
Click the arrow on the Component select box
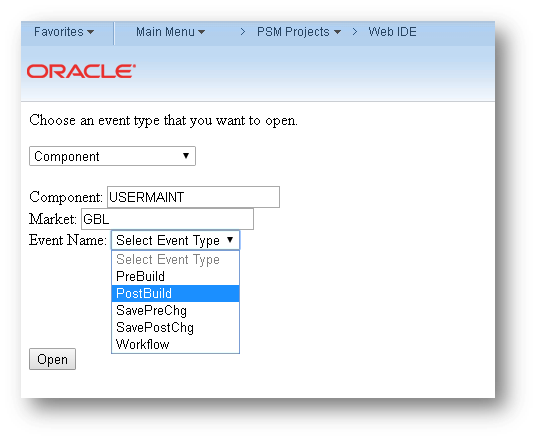coord(186,156)
